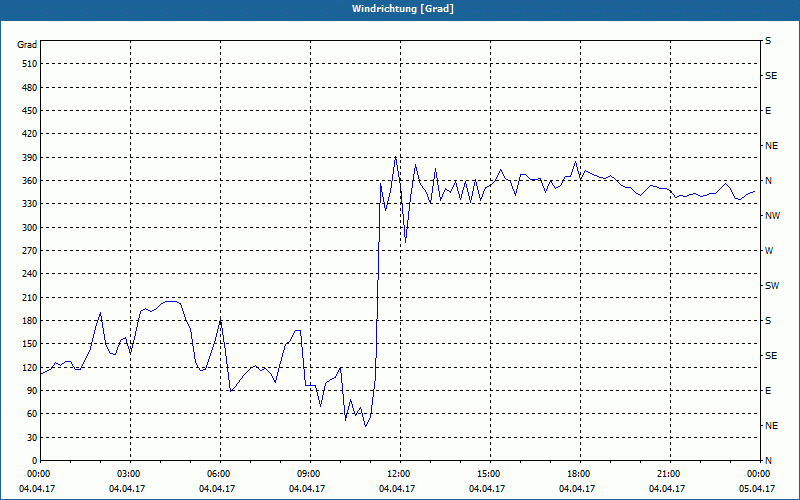Screen dimensions: 800x500
Task: Click the 510 value on the degree axis
Action: coord(30,64)
